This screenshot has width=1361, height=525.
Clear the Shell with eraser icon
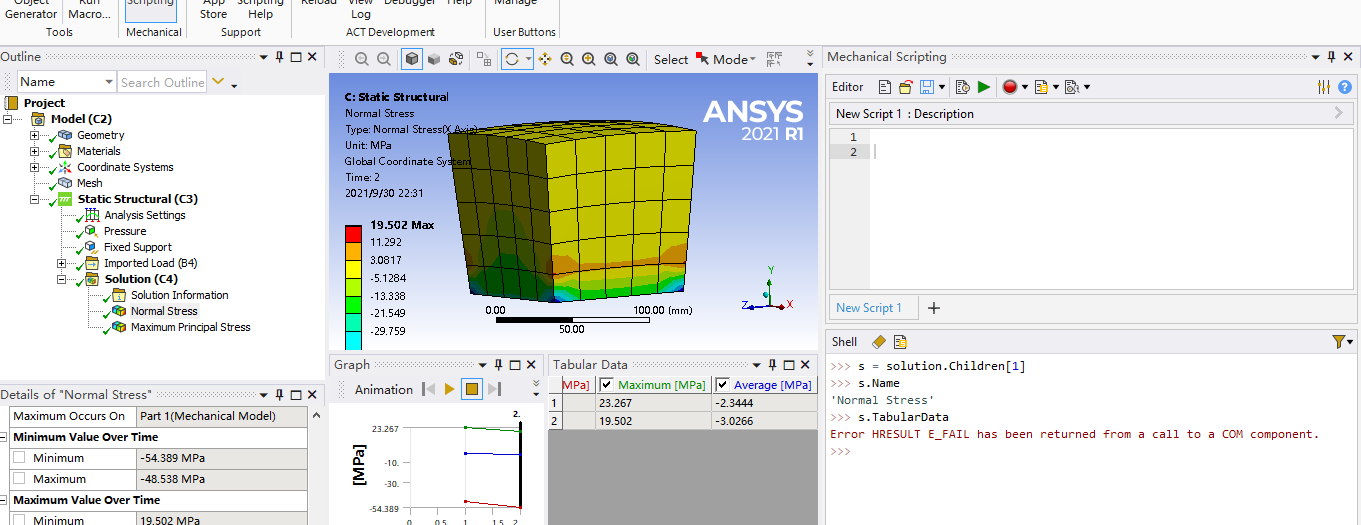(x=879, y=342)
